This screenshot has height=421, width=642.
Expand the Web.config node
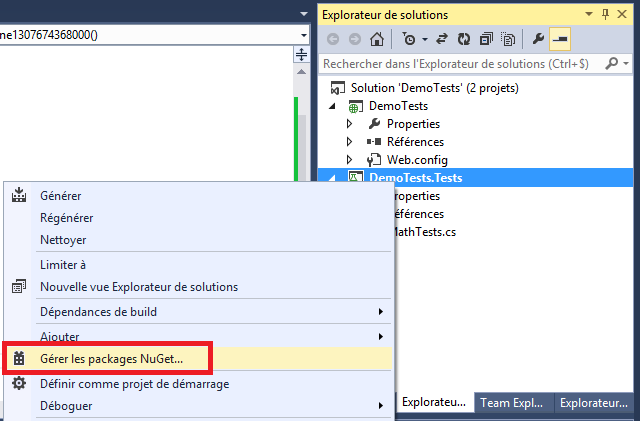[349, 160]
